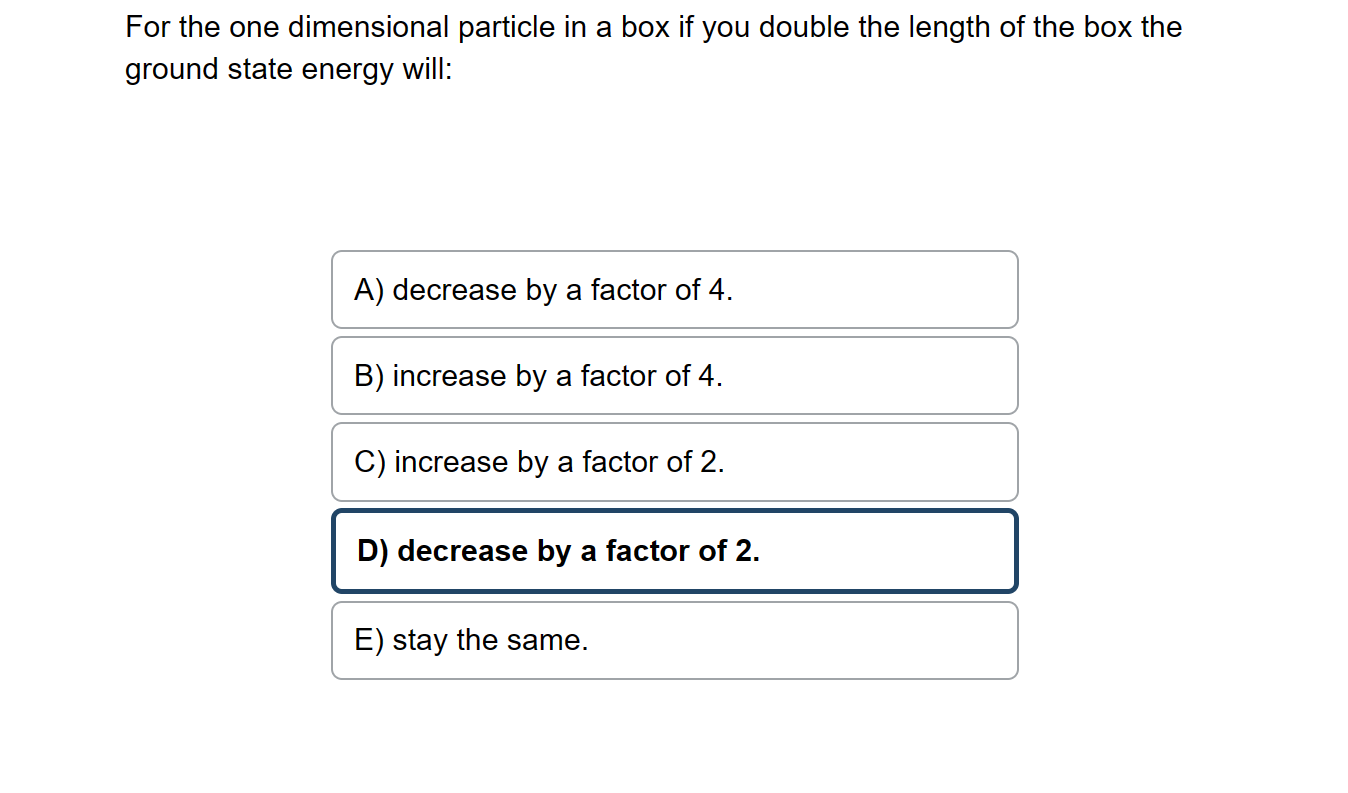This screenshot has height=793, width=1348.
Task: Choose an answer that mentions decreasing energy
Action: (x=674, y=290)
